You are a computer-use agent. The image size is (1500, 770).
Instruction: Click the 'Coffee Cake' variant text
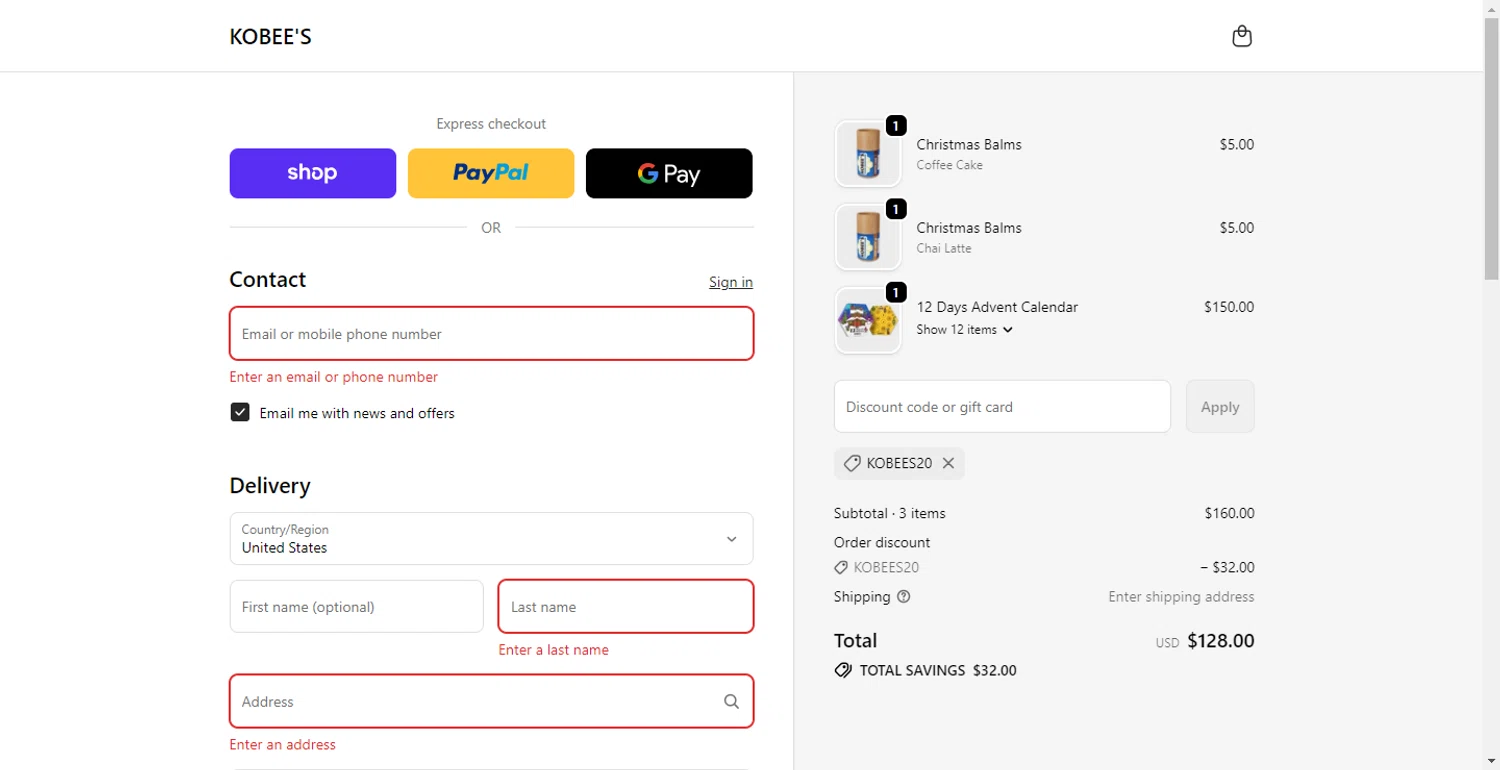(x=949, y=165)
